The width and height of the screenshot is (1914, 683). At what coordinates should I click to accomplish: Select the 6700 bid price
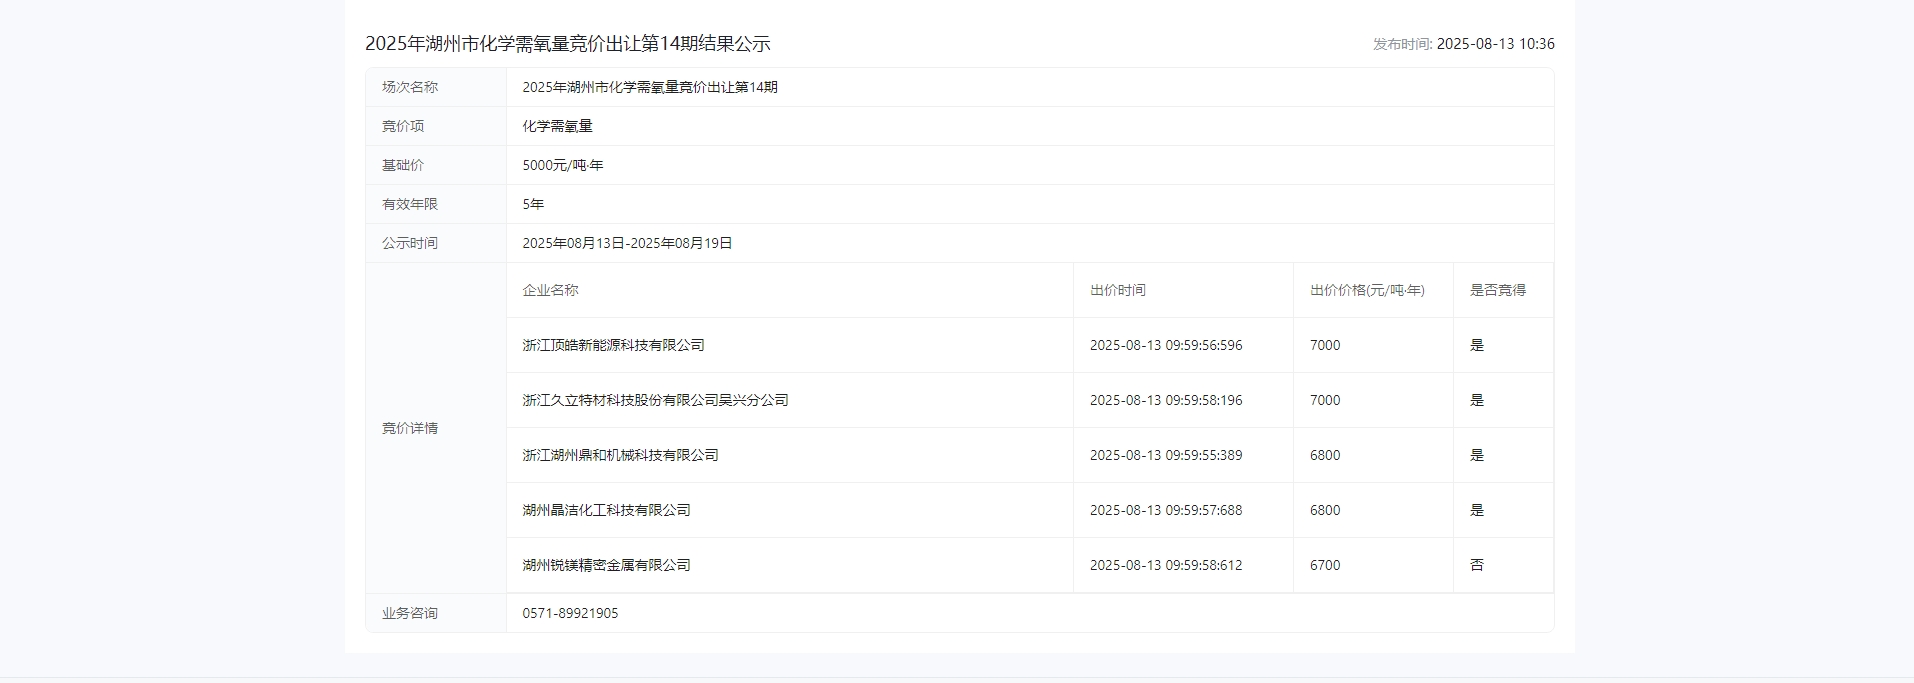point(1325,565)
